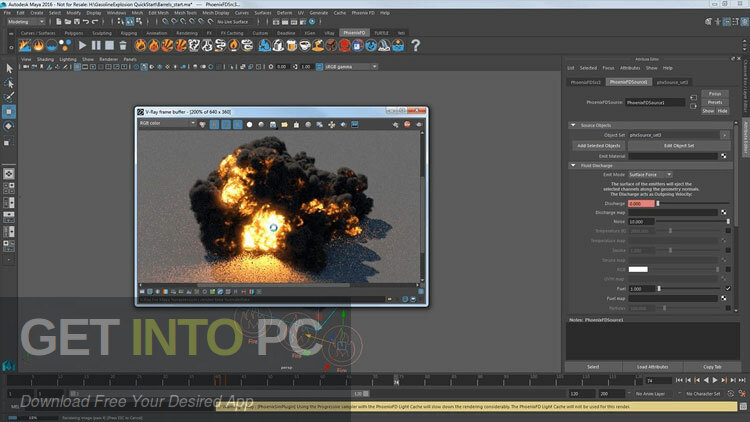Select the phxSource_set3 attribute tab
The image size is (750, 422).
point(672,82)
